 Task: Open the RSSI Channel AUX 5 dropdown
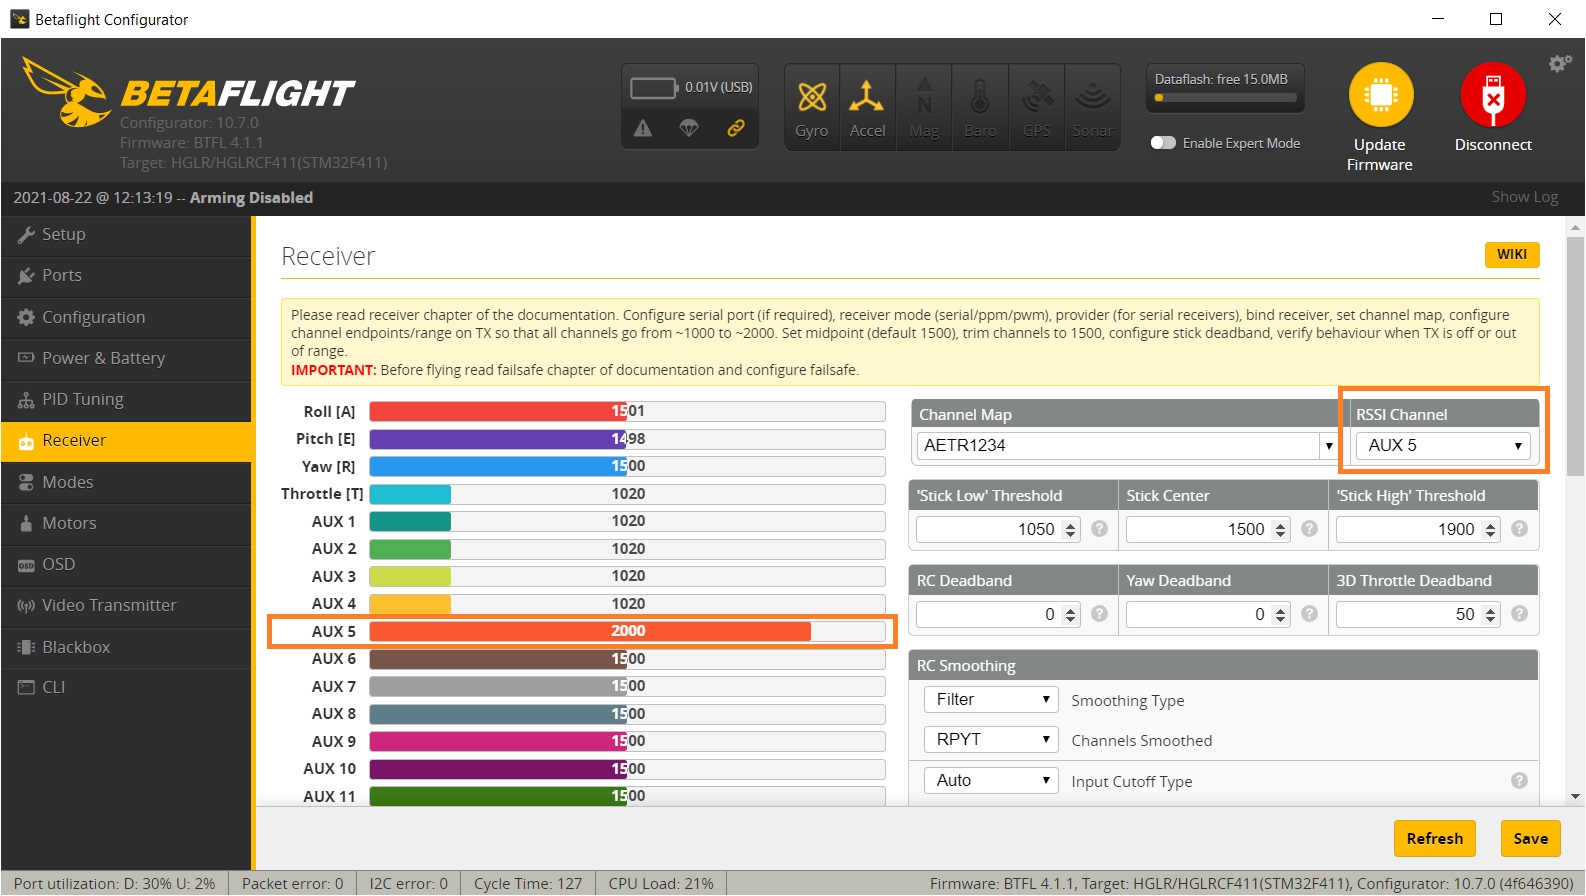click(x=1443, y=446)
